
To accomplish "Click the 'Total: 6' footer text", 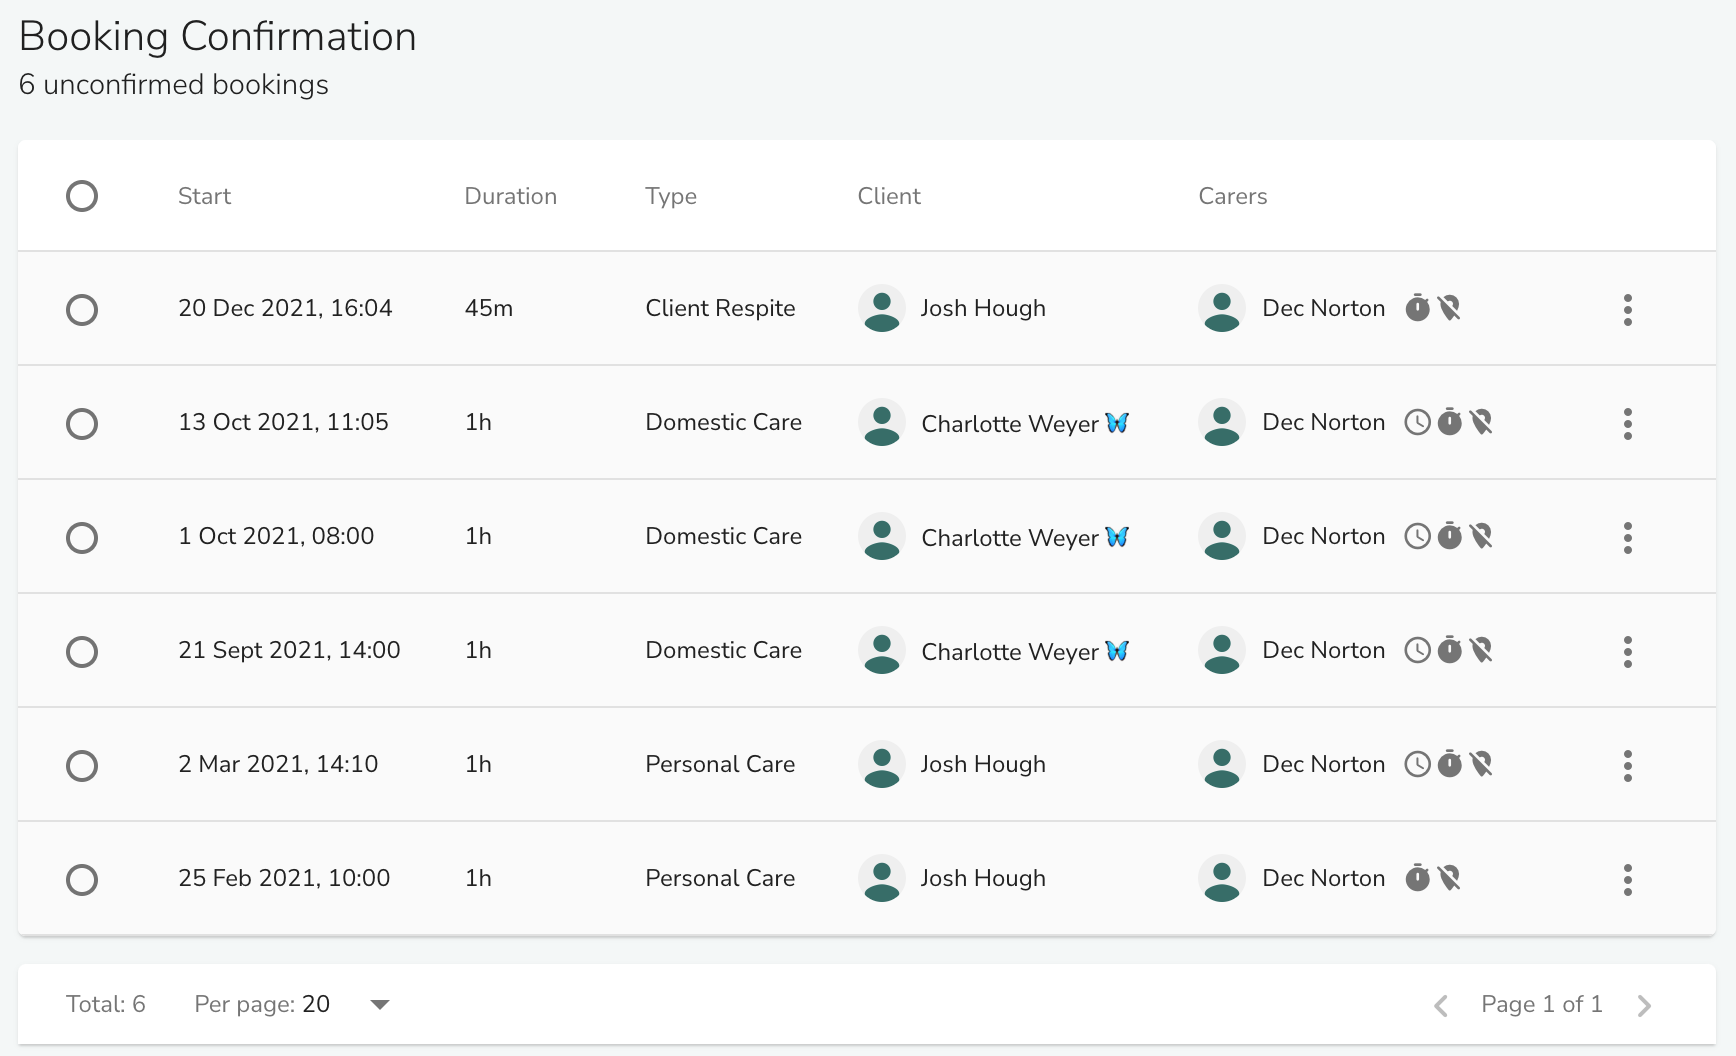I will [x=106, y=1004].
